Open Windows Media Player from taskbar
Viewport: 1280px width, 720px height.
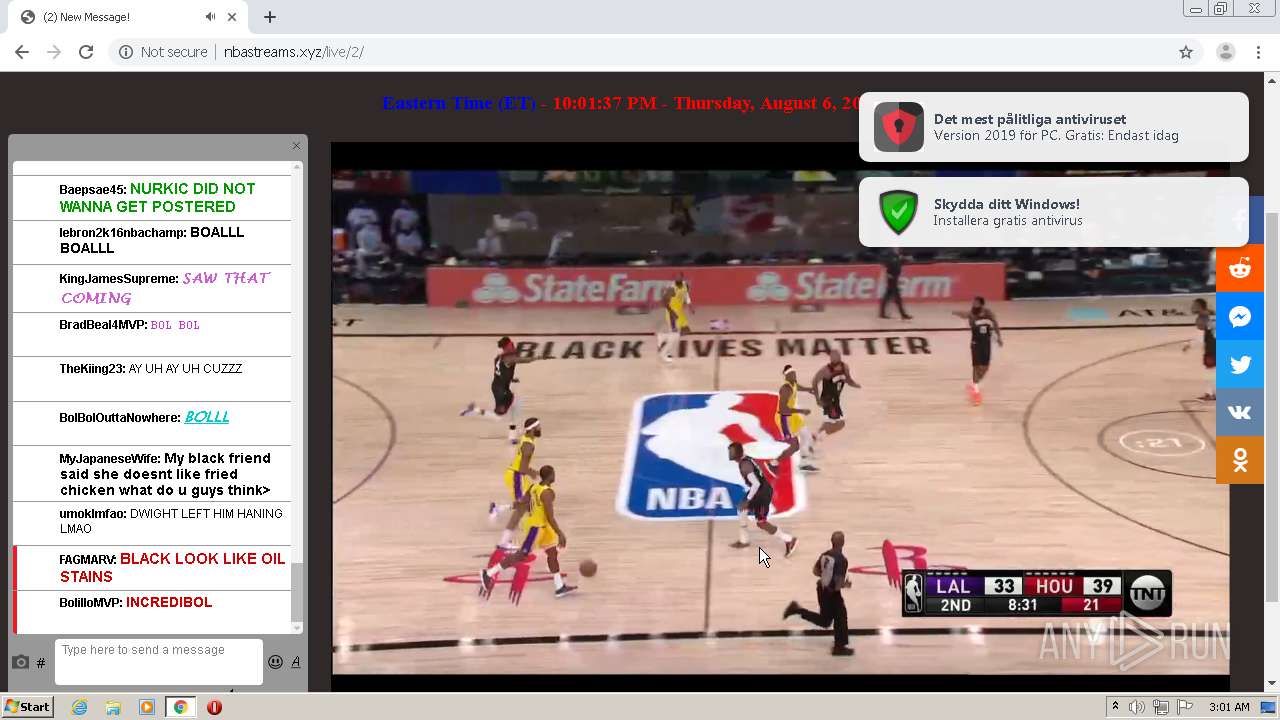(x=147, y=707)
